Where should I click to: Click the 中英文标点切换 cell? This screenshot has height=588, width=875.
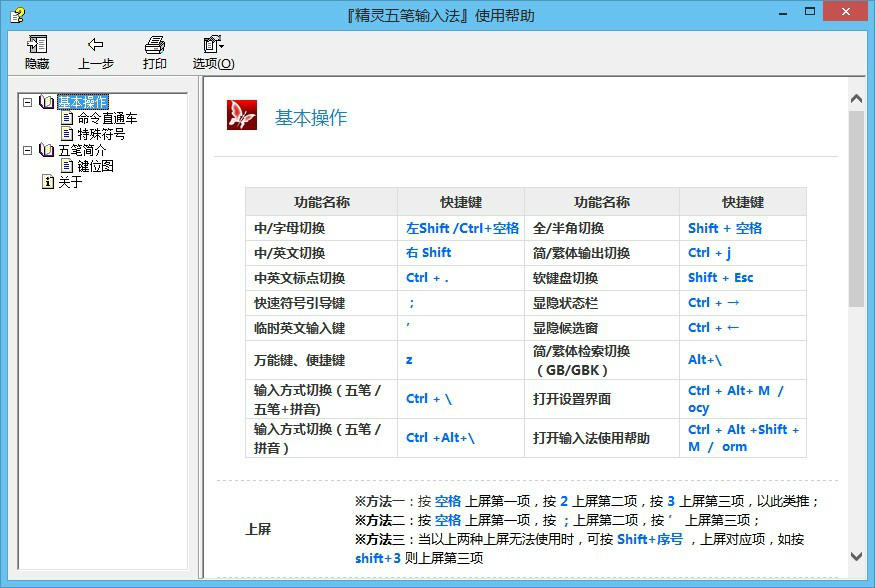[x=321, y=278]
